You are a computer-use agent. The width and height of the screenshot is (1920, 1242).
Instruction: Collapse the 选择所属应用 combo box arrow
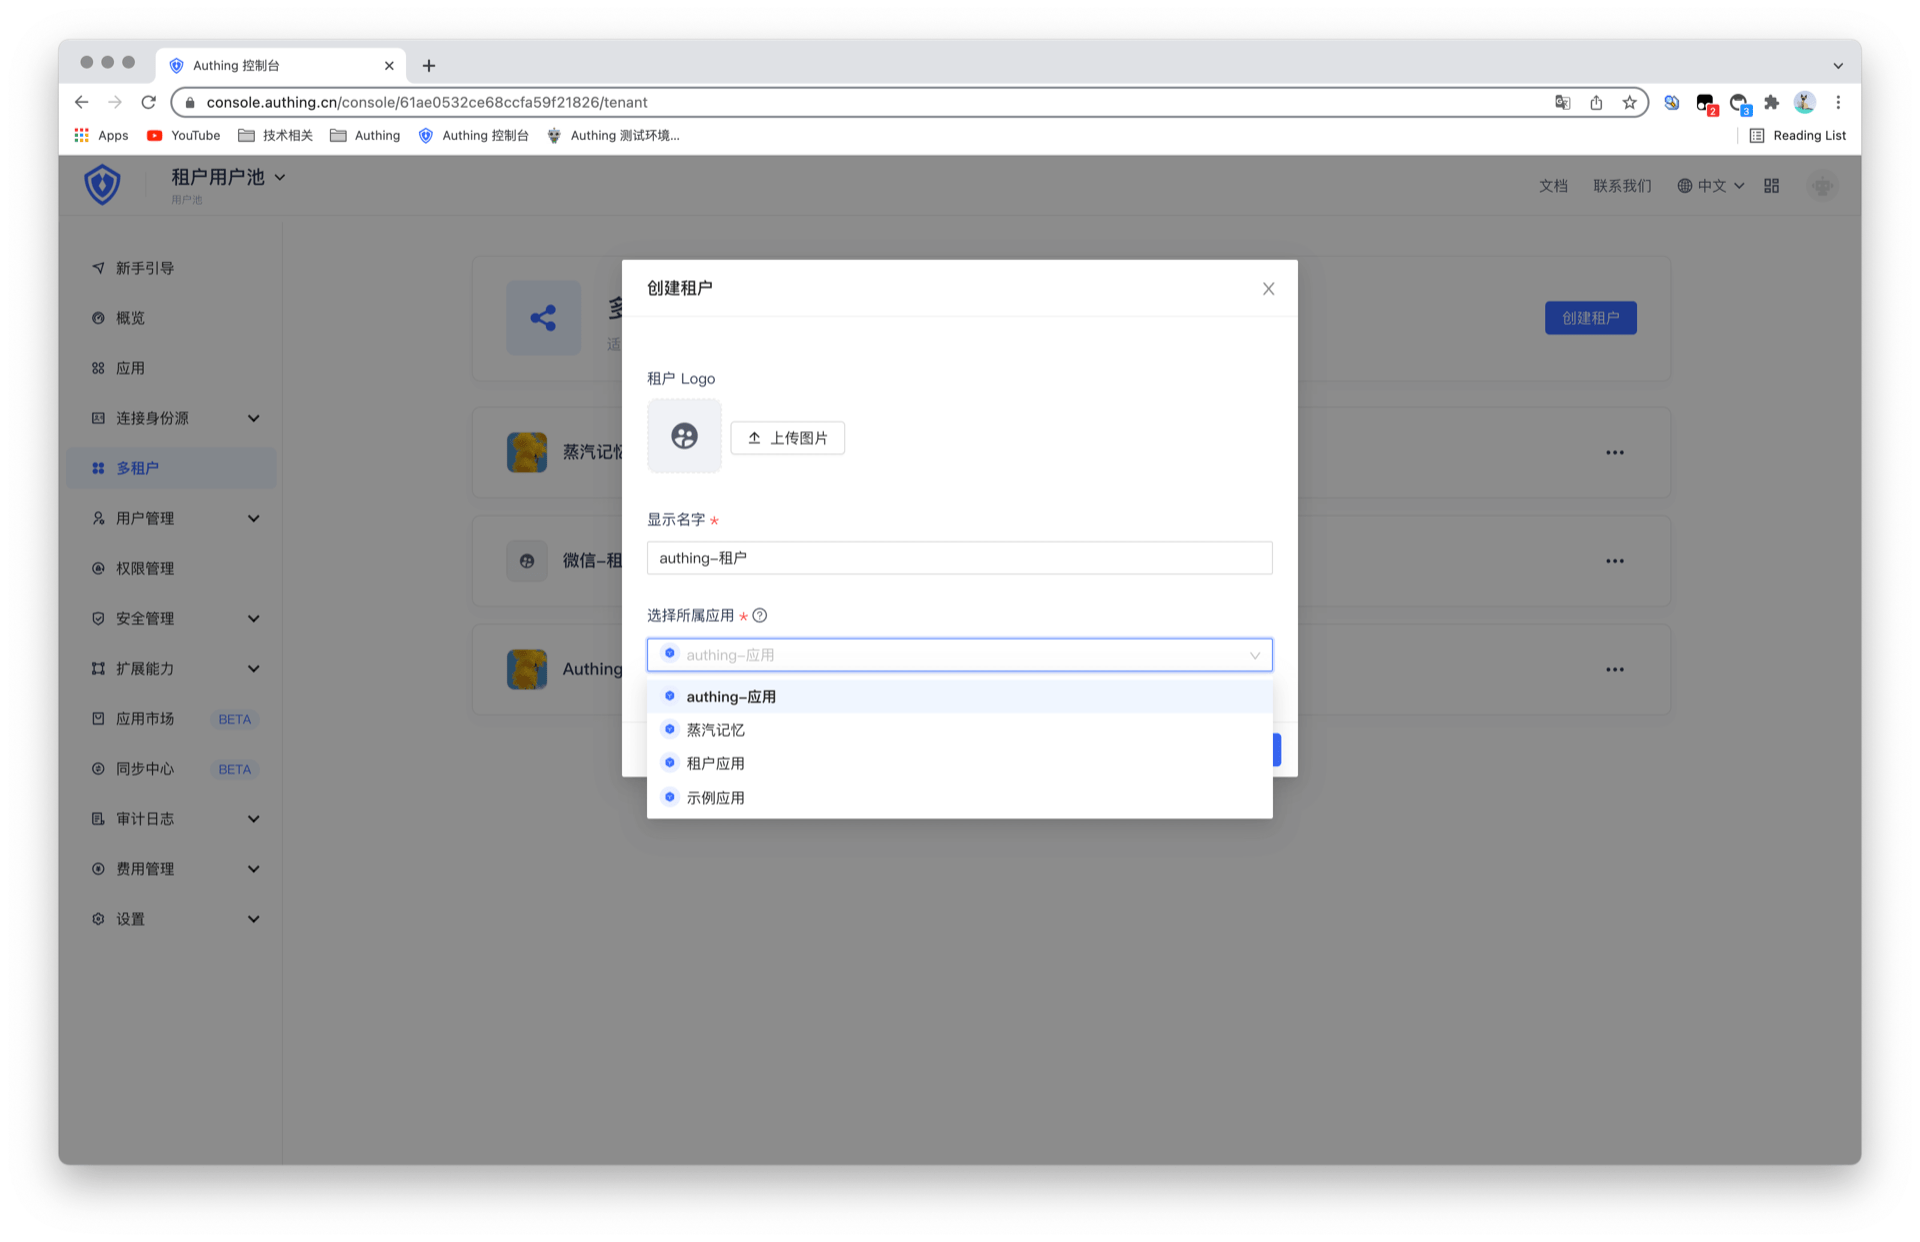[x=1254, y=655]
